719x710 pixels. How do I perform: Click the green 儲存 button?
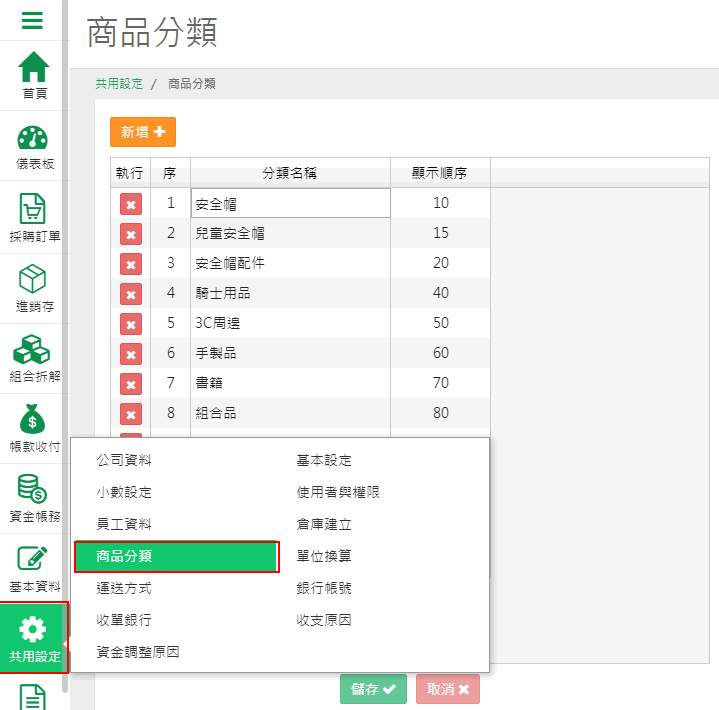point(373,689)
